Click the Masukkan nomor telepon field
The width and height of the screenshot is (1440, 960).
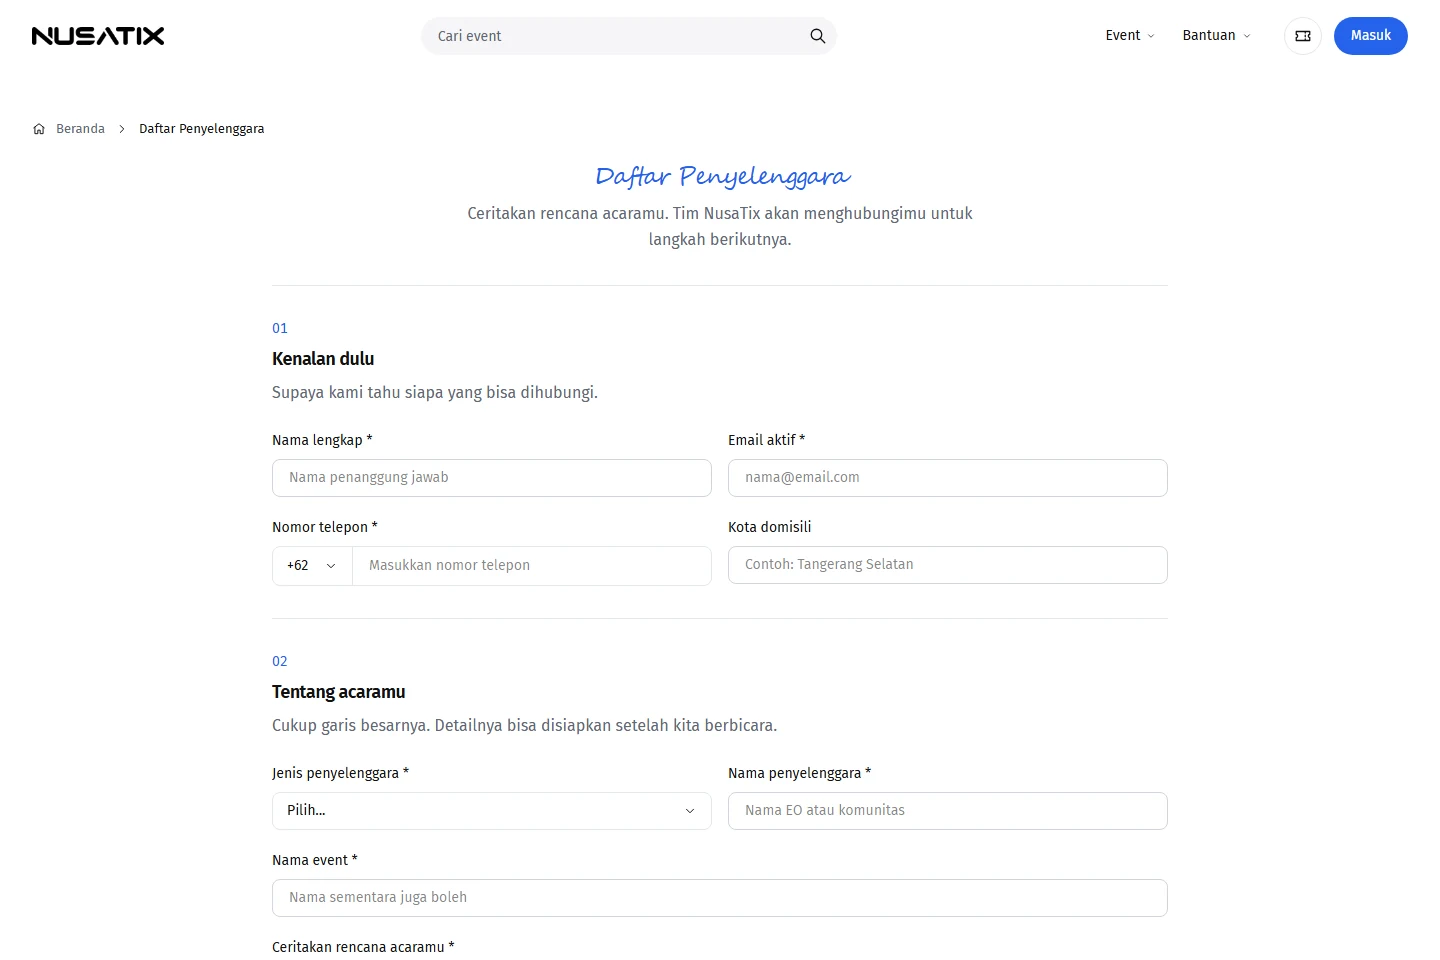click(532, 566)
